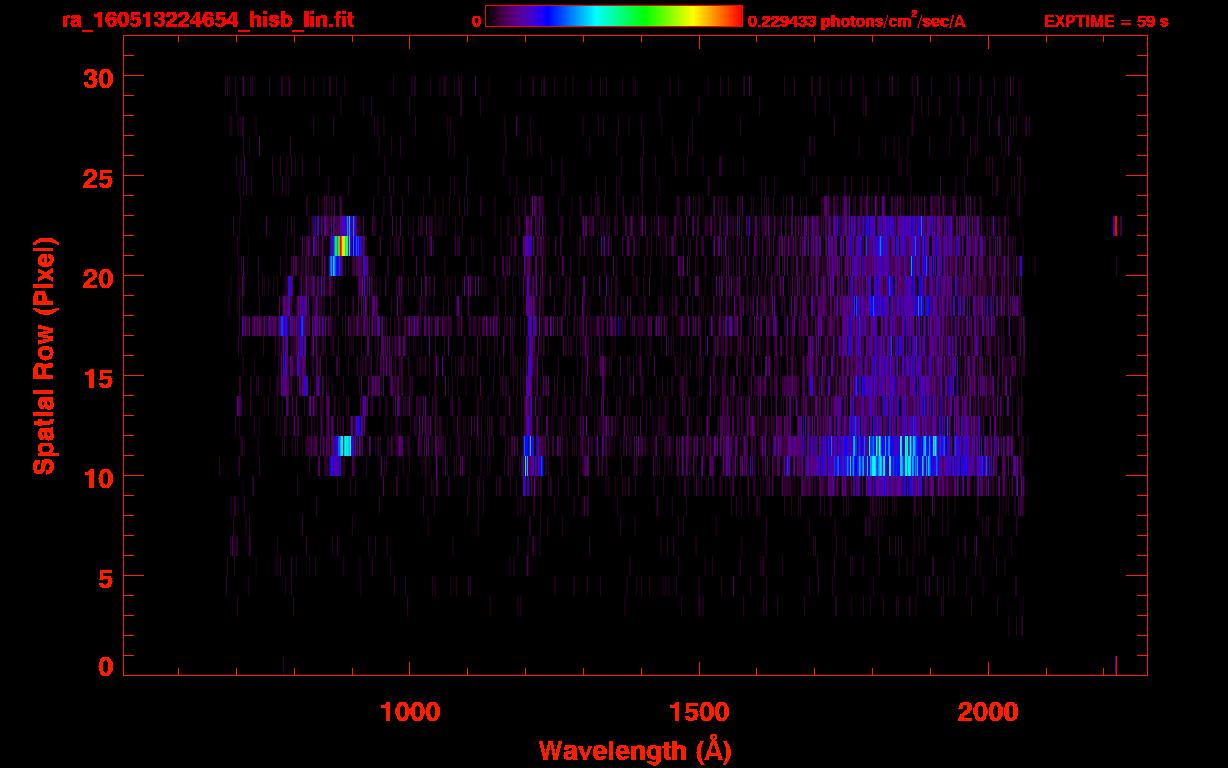Click the y-axis tick label 5

[x=104, y=577]
